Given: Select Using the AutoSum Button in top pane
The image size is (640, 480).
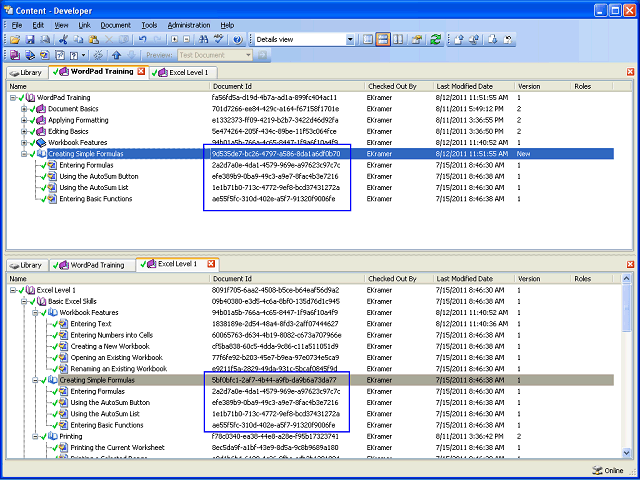Looking at the screenshot, I should point(99,176).
